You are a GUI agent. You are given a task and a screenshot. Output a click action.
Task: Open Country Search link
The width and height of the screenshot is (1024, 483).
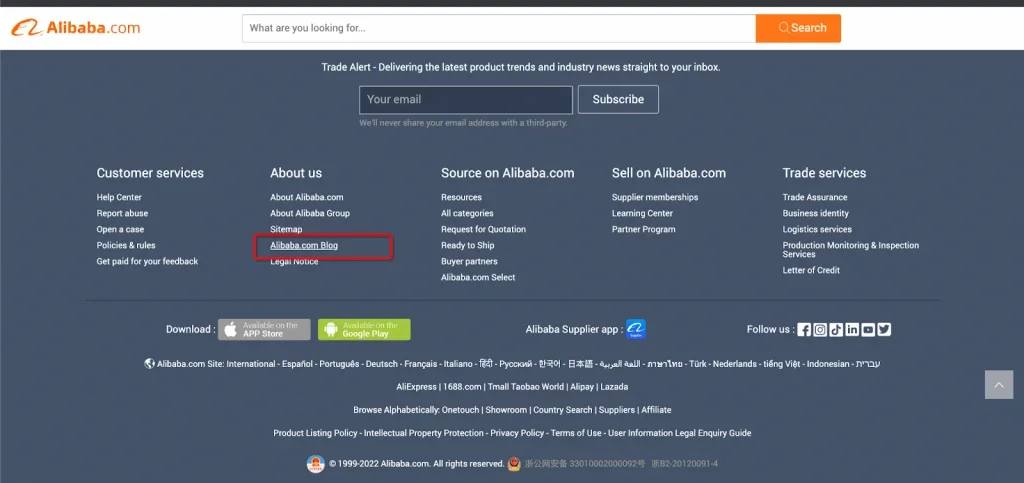pos(563,410)
